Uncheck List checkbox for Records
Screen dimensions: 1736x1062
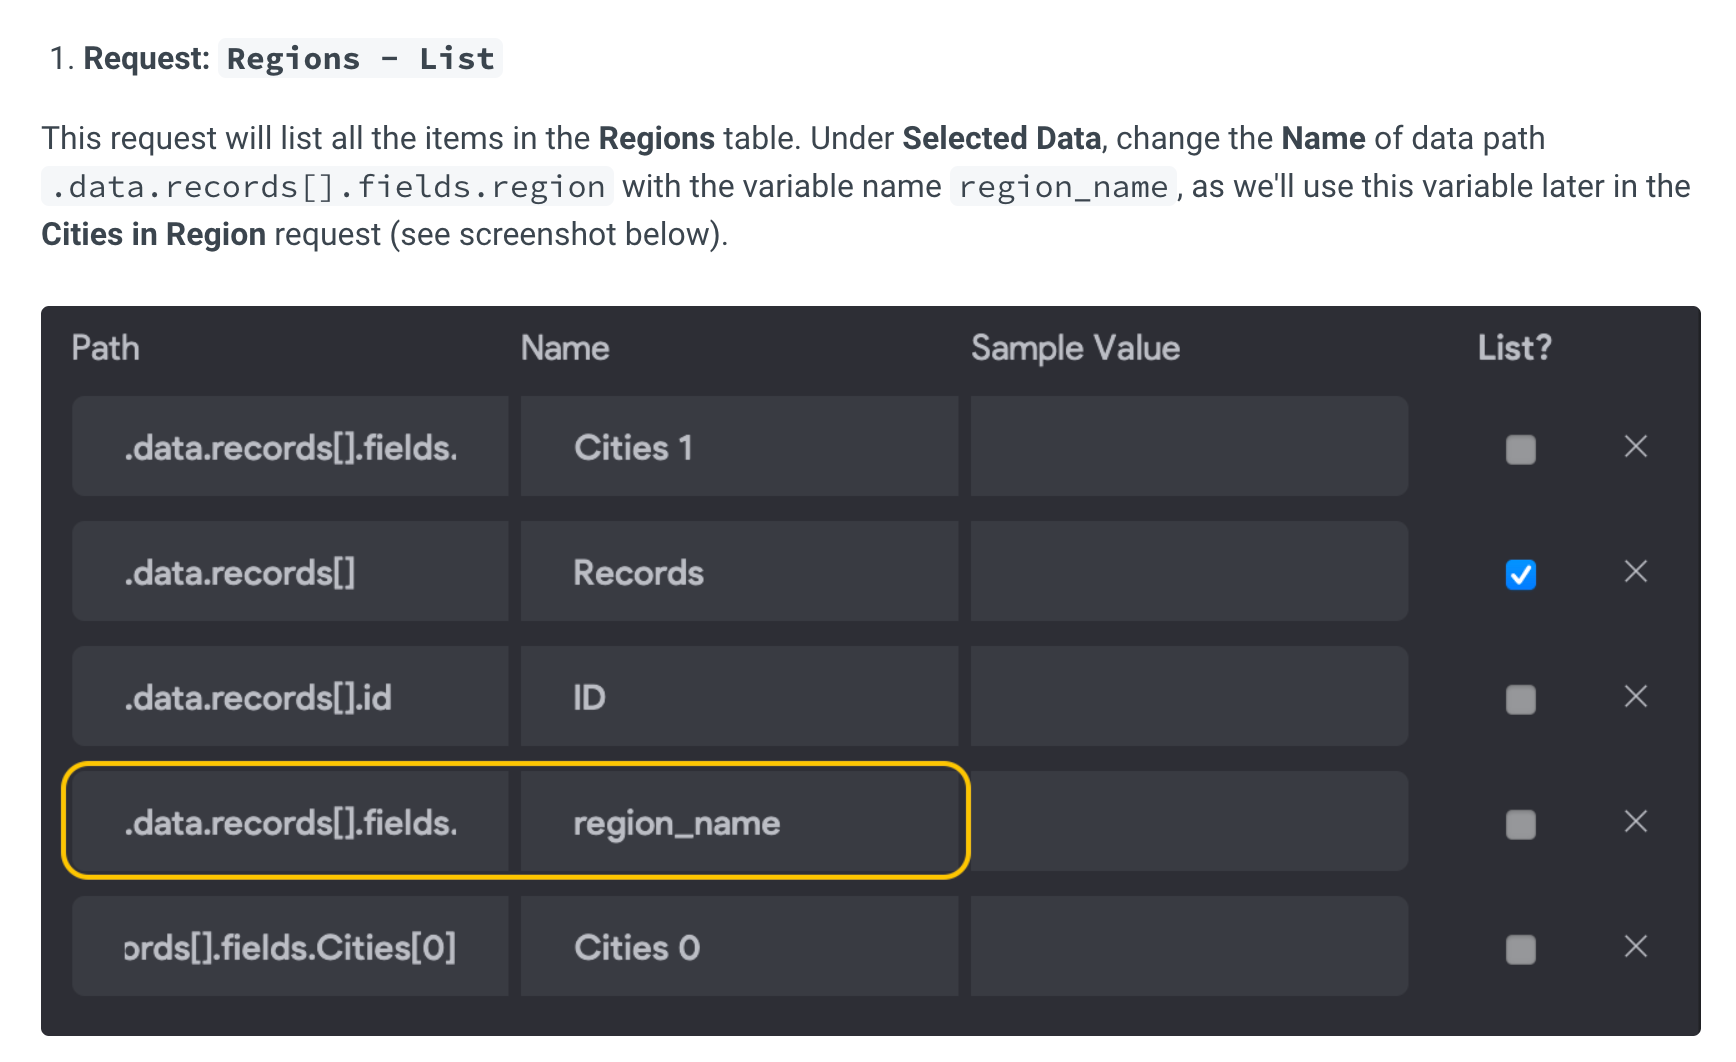click(1520, 574)
